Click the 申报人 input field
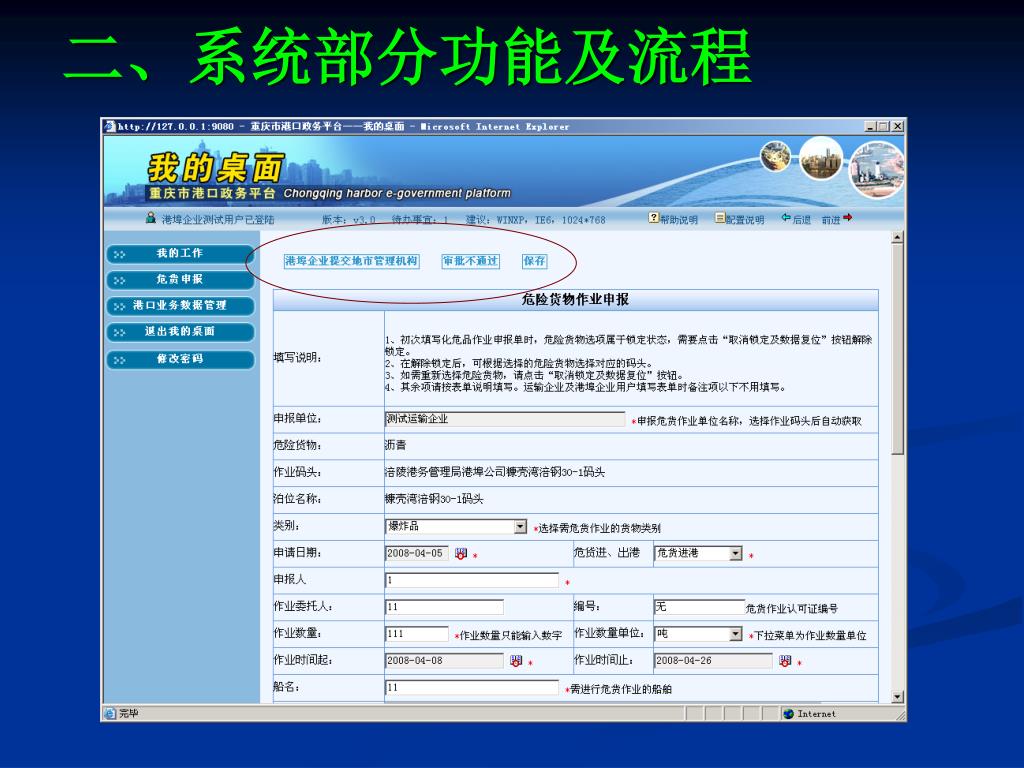1024x768 pixels. tap(472, 580)
